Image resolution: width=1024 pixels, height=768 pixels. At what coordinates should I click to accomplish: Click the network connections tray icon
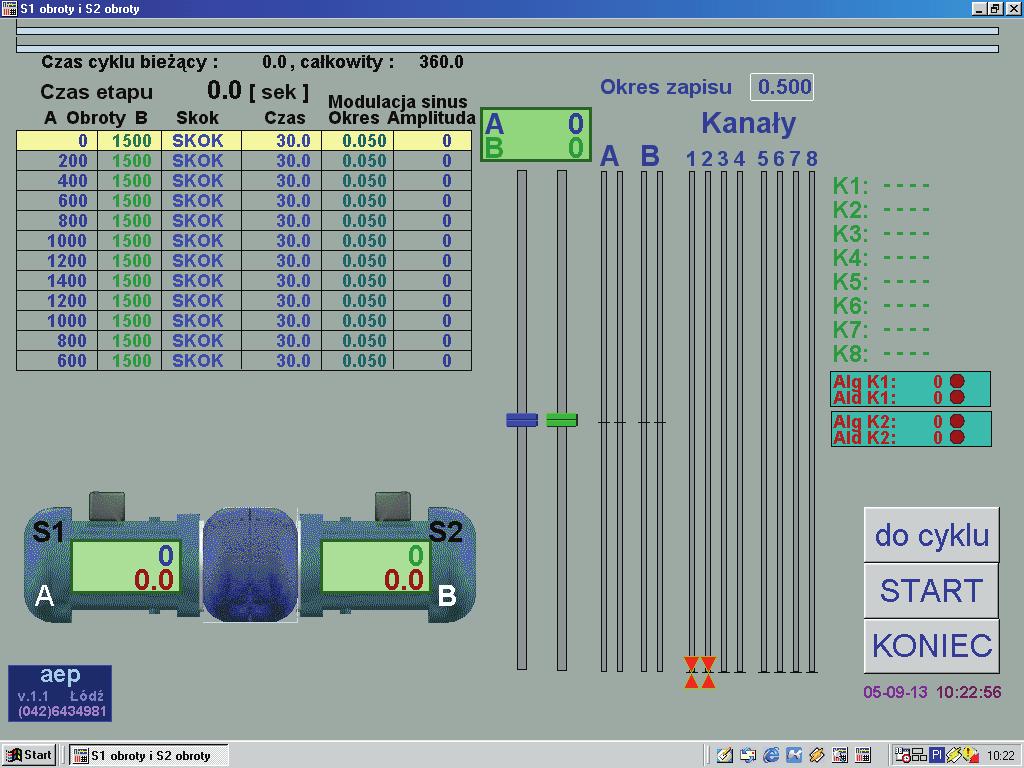coord(920,755)
